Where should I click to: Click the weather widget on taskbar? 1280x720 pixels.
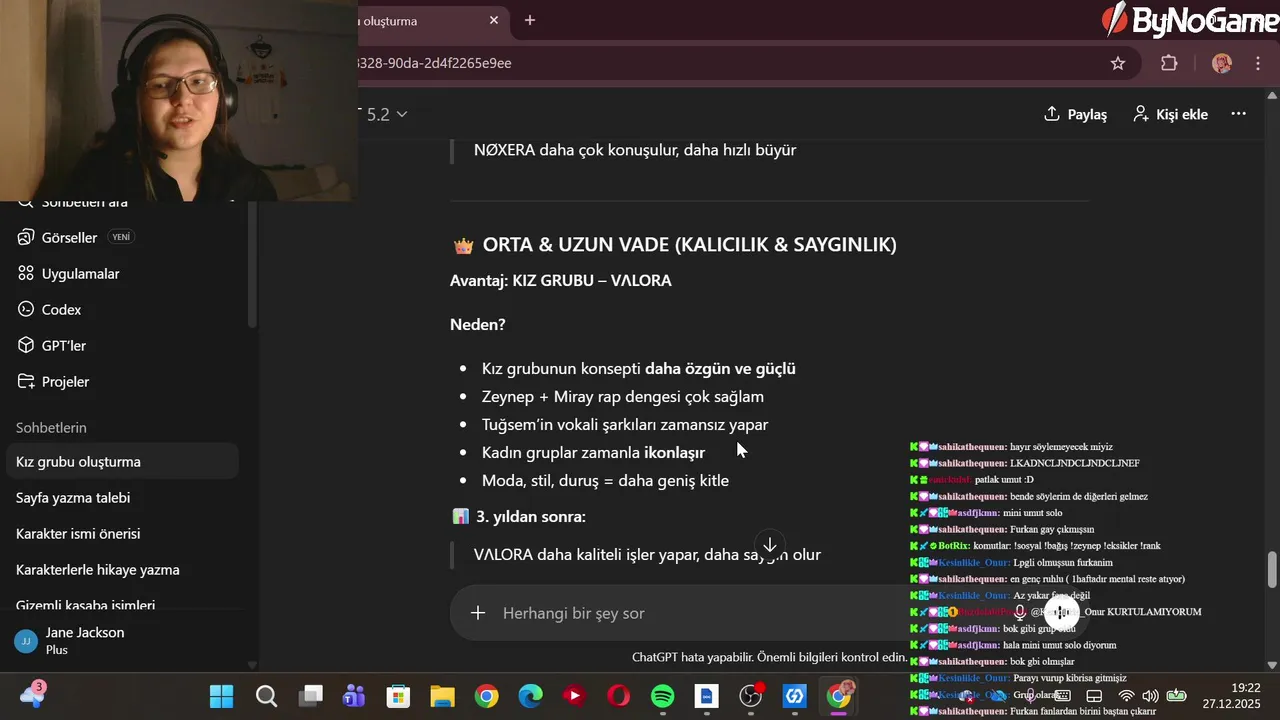[32, 695]
